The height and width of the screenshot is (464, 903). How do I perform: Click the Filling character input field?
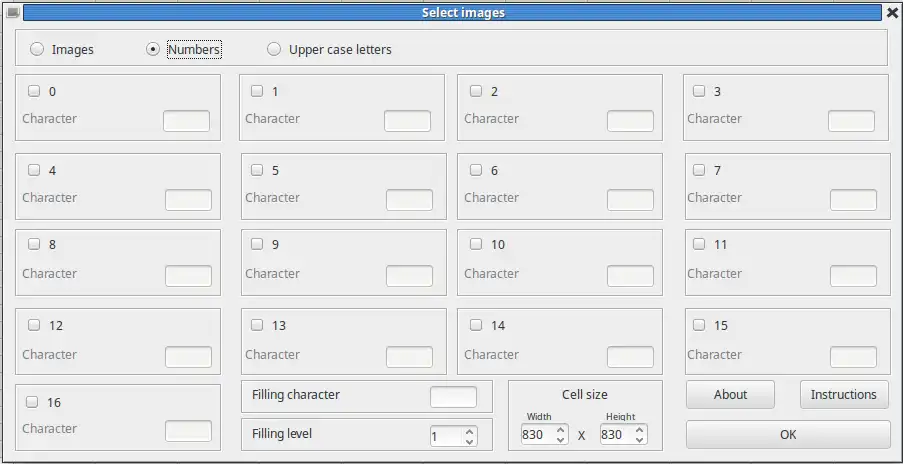pyautogui.click(x=453, y=396)
